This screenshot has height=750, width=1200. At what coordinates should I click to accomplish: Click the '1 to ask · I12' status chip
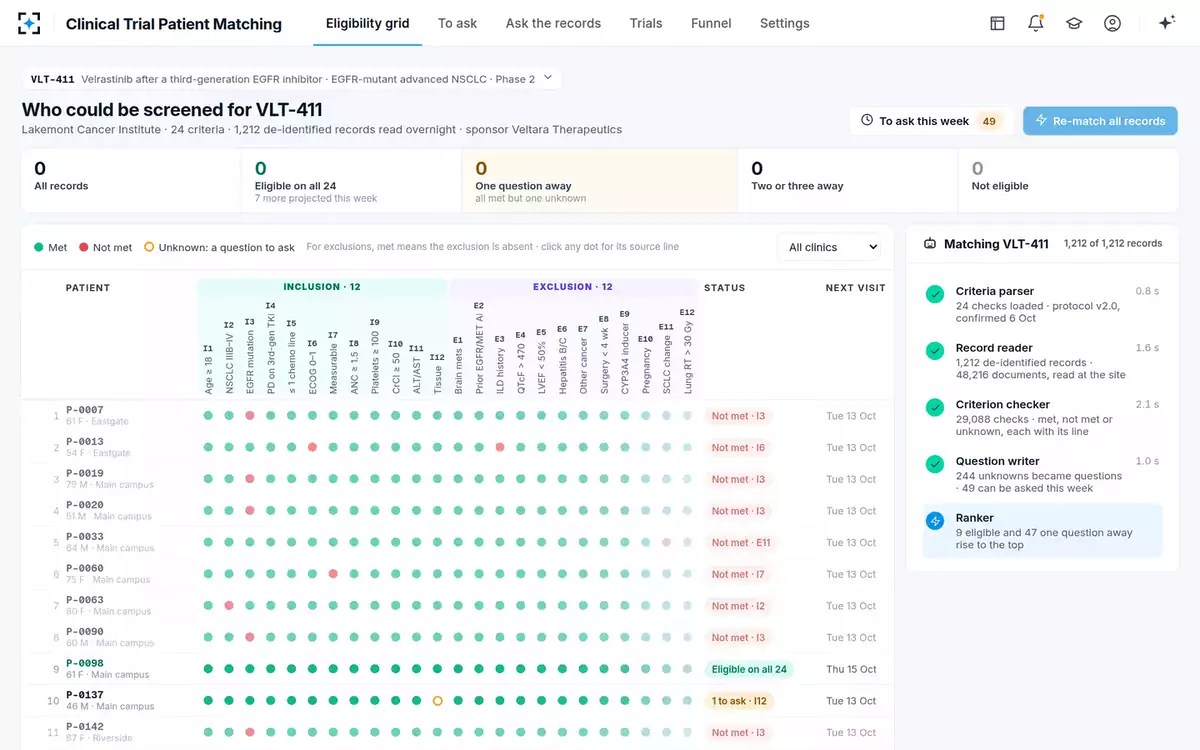[x=739, y=701]
